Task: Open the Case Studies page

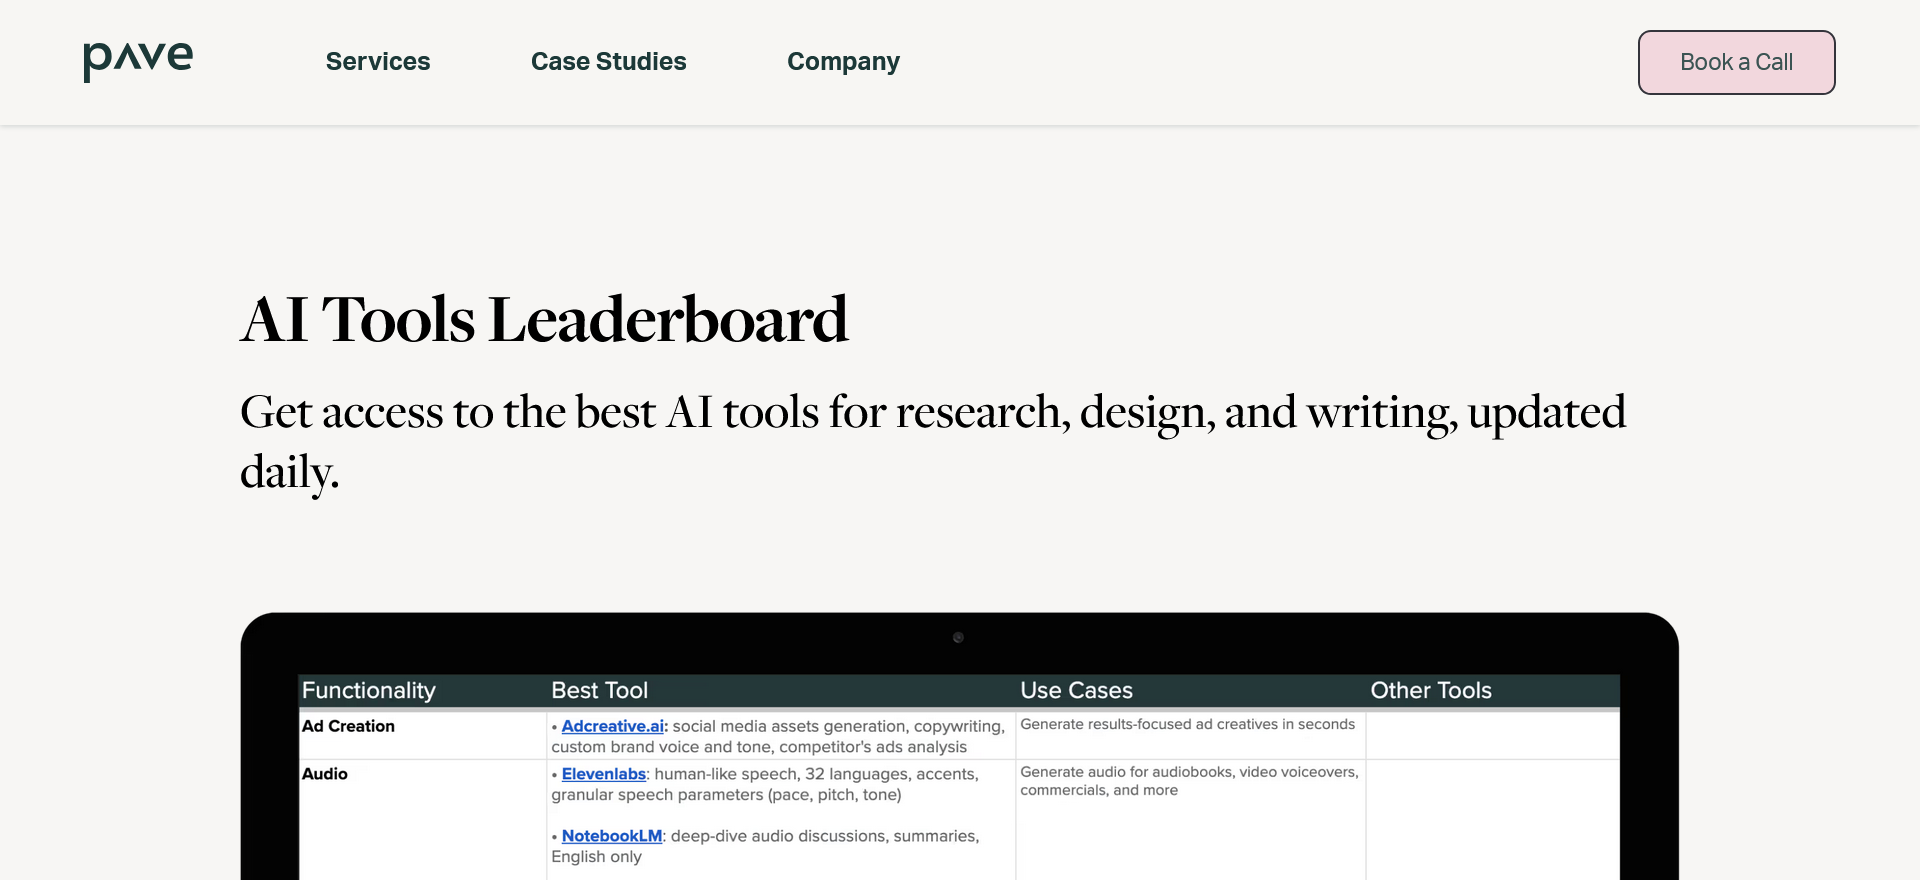Action: point(608,62)
